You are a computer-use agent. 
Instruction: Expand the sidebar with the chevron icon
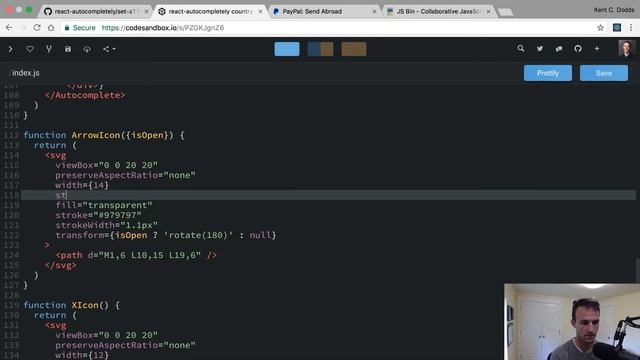(x=11, y=49)
